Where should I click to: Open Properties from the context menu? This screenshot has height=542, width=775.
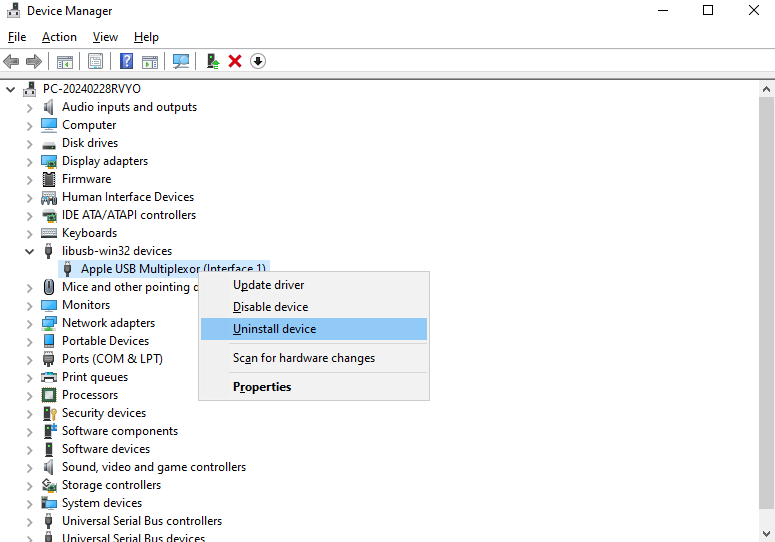tap(314, 387)
